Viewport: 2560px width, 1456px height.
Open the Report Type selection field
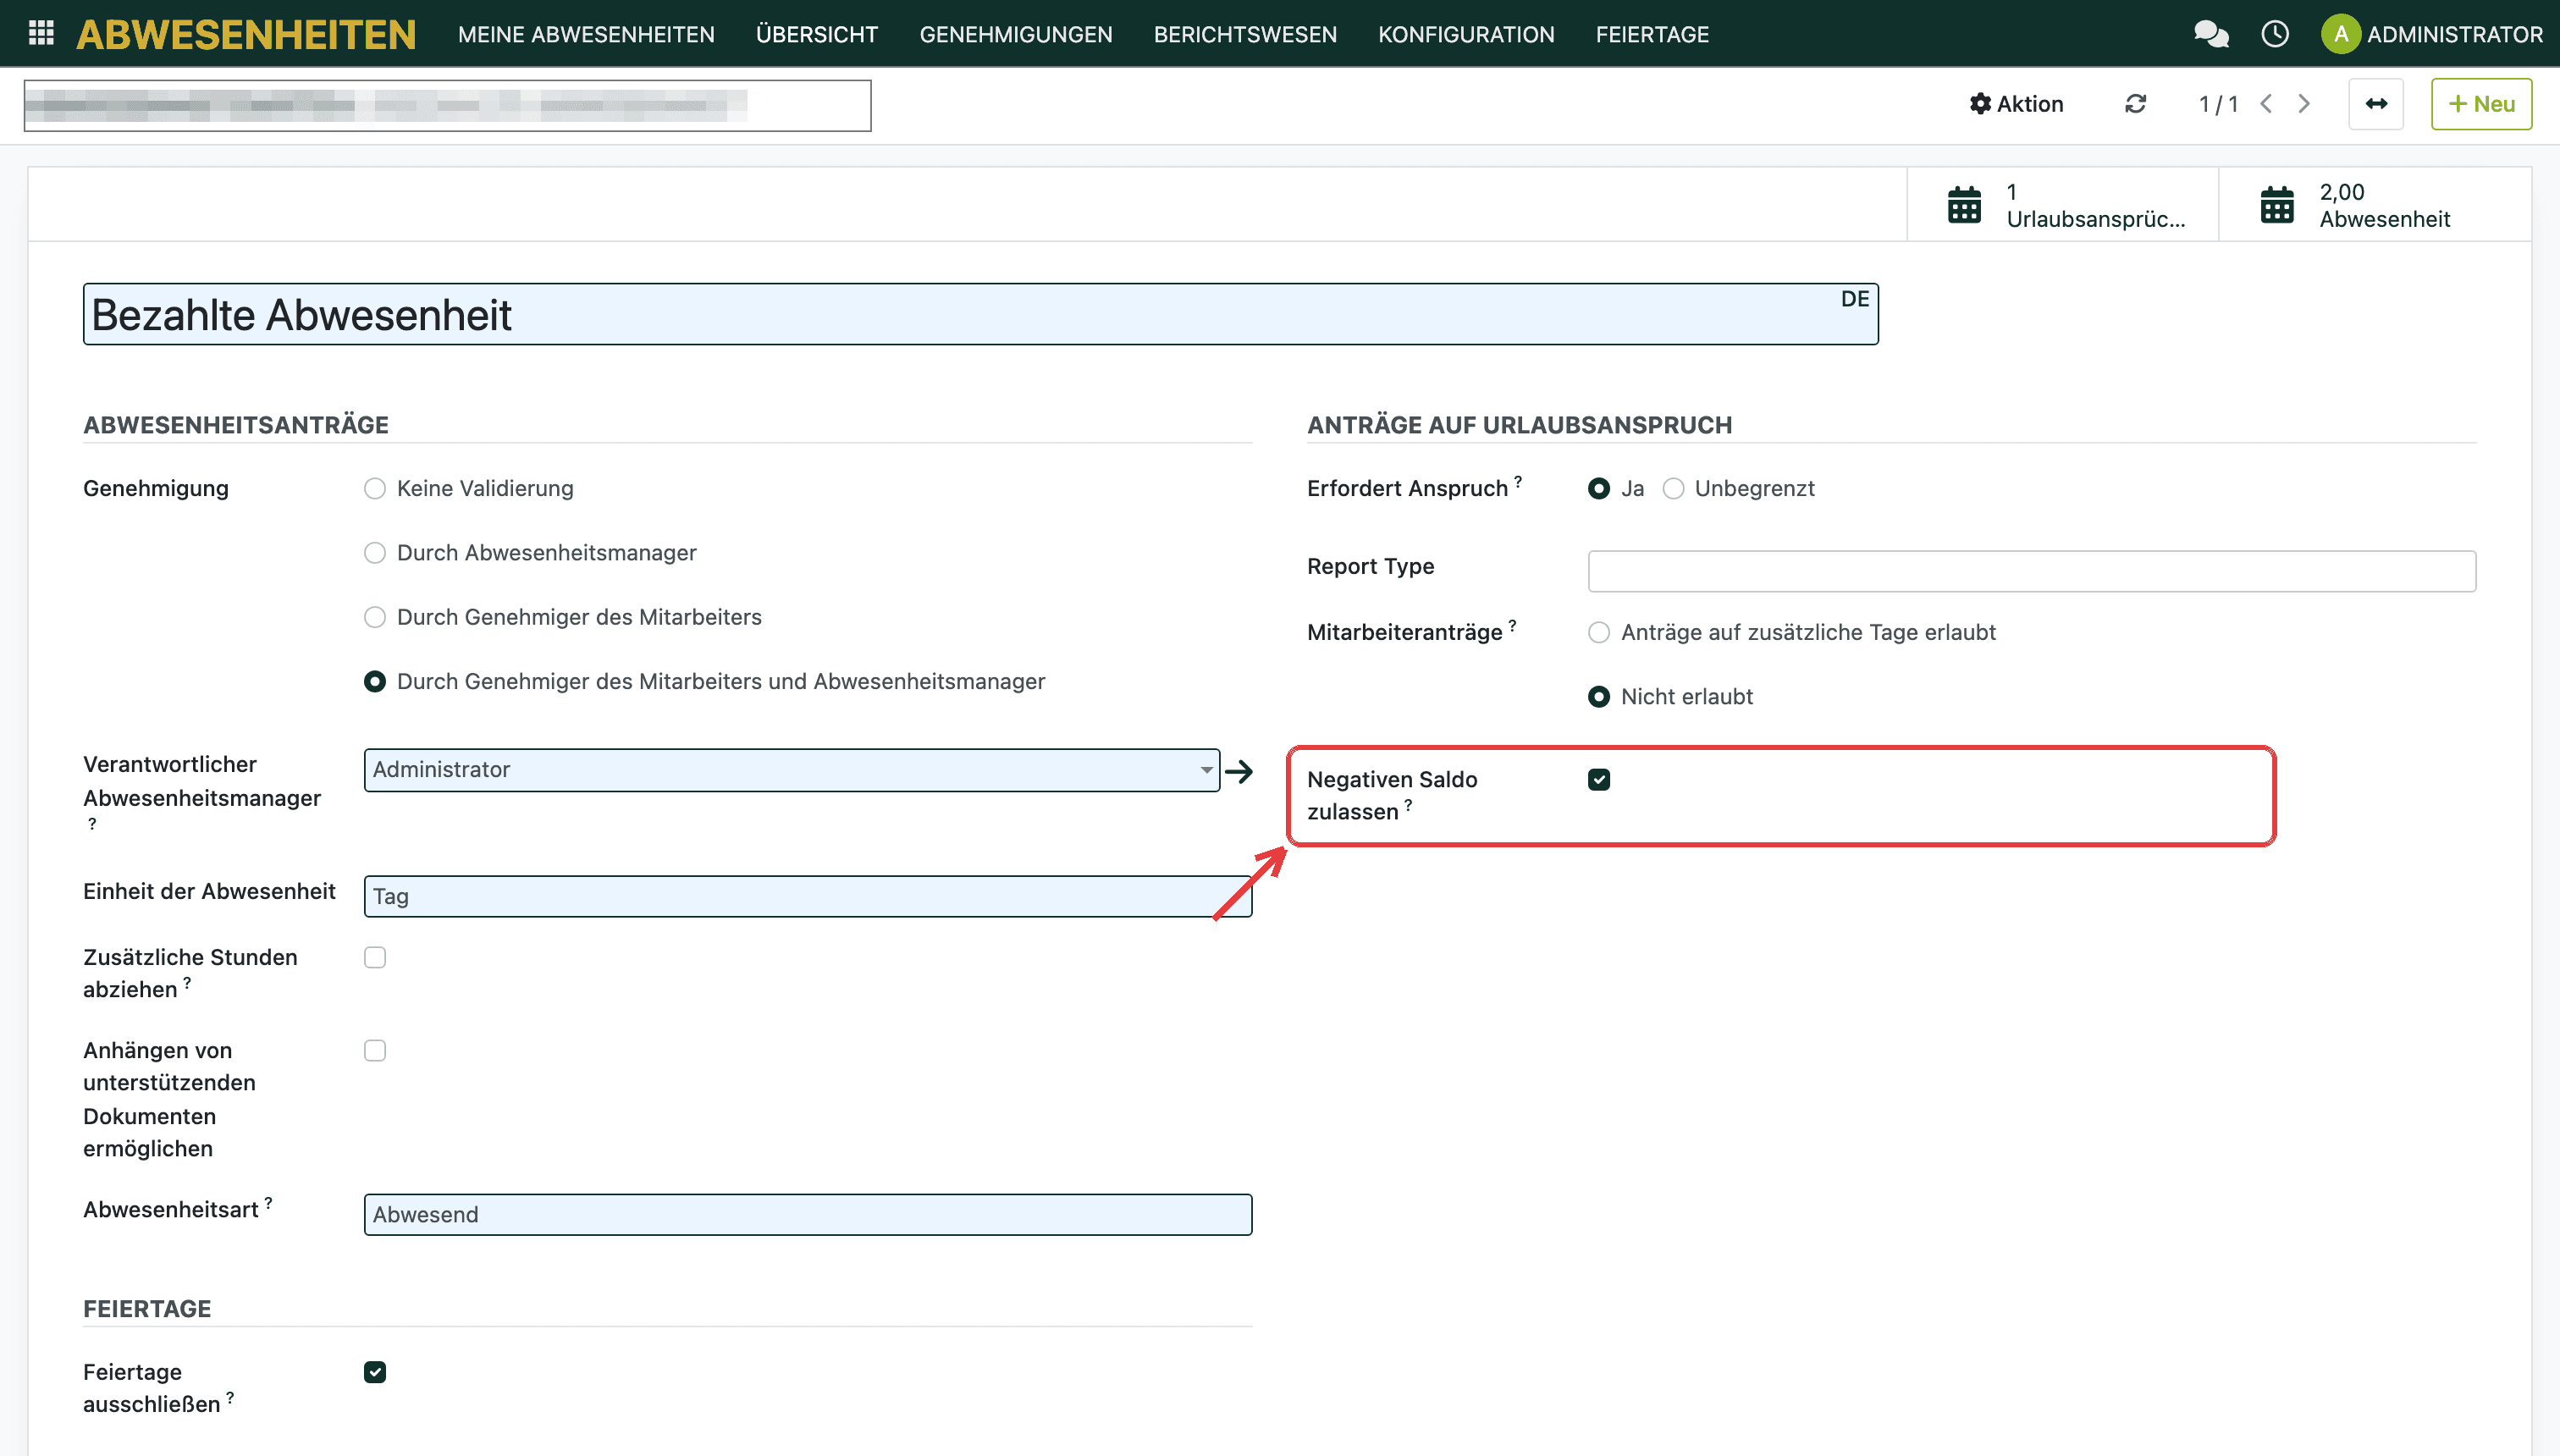pyautogui.click(x=2032, y=571)
